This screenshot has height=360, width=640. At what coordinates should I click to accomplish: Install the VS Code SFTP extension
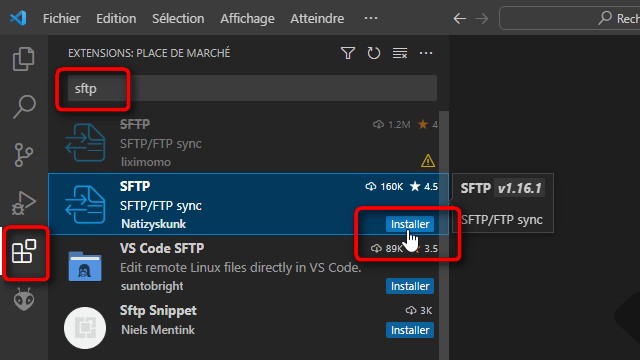coord(410,286)
